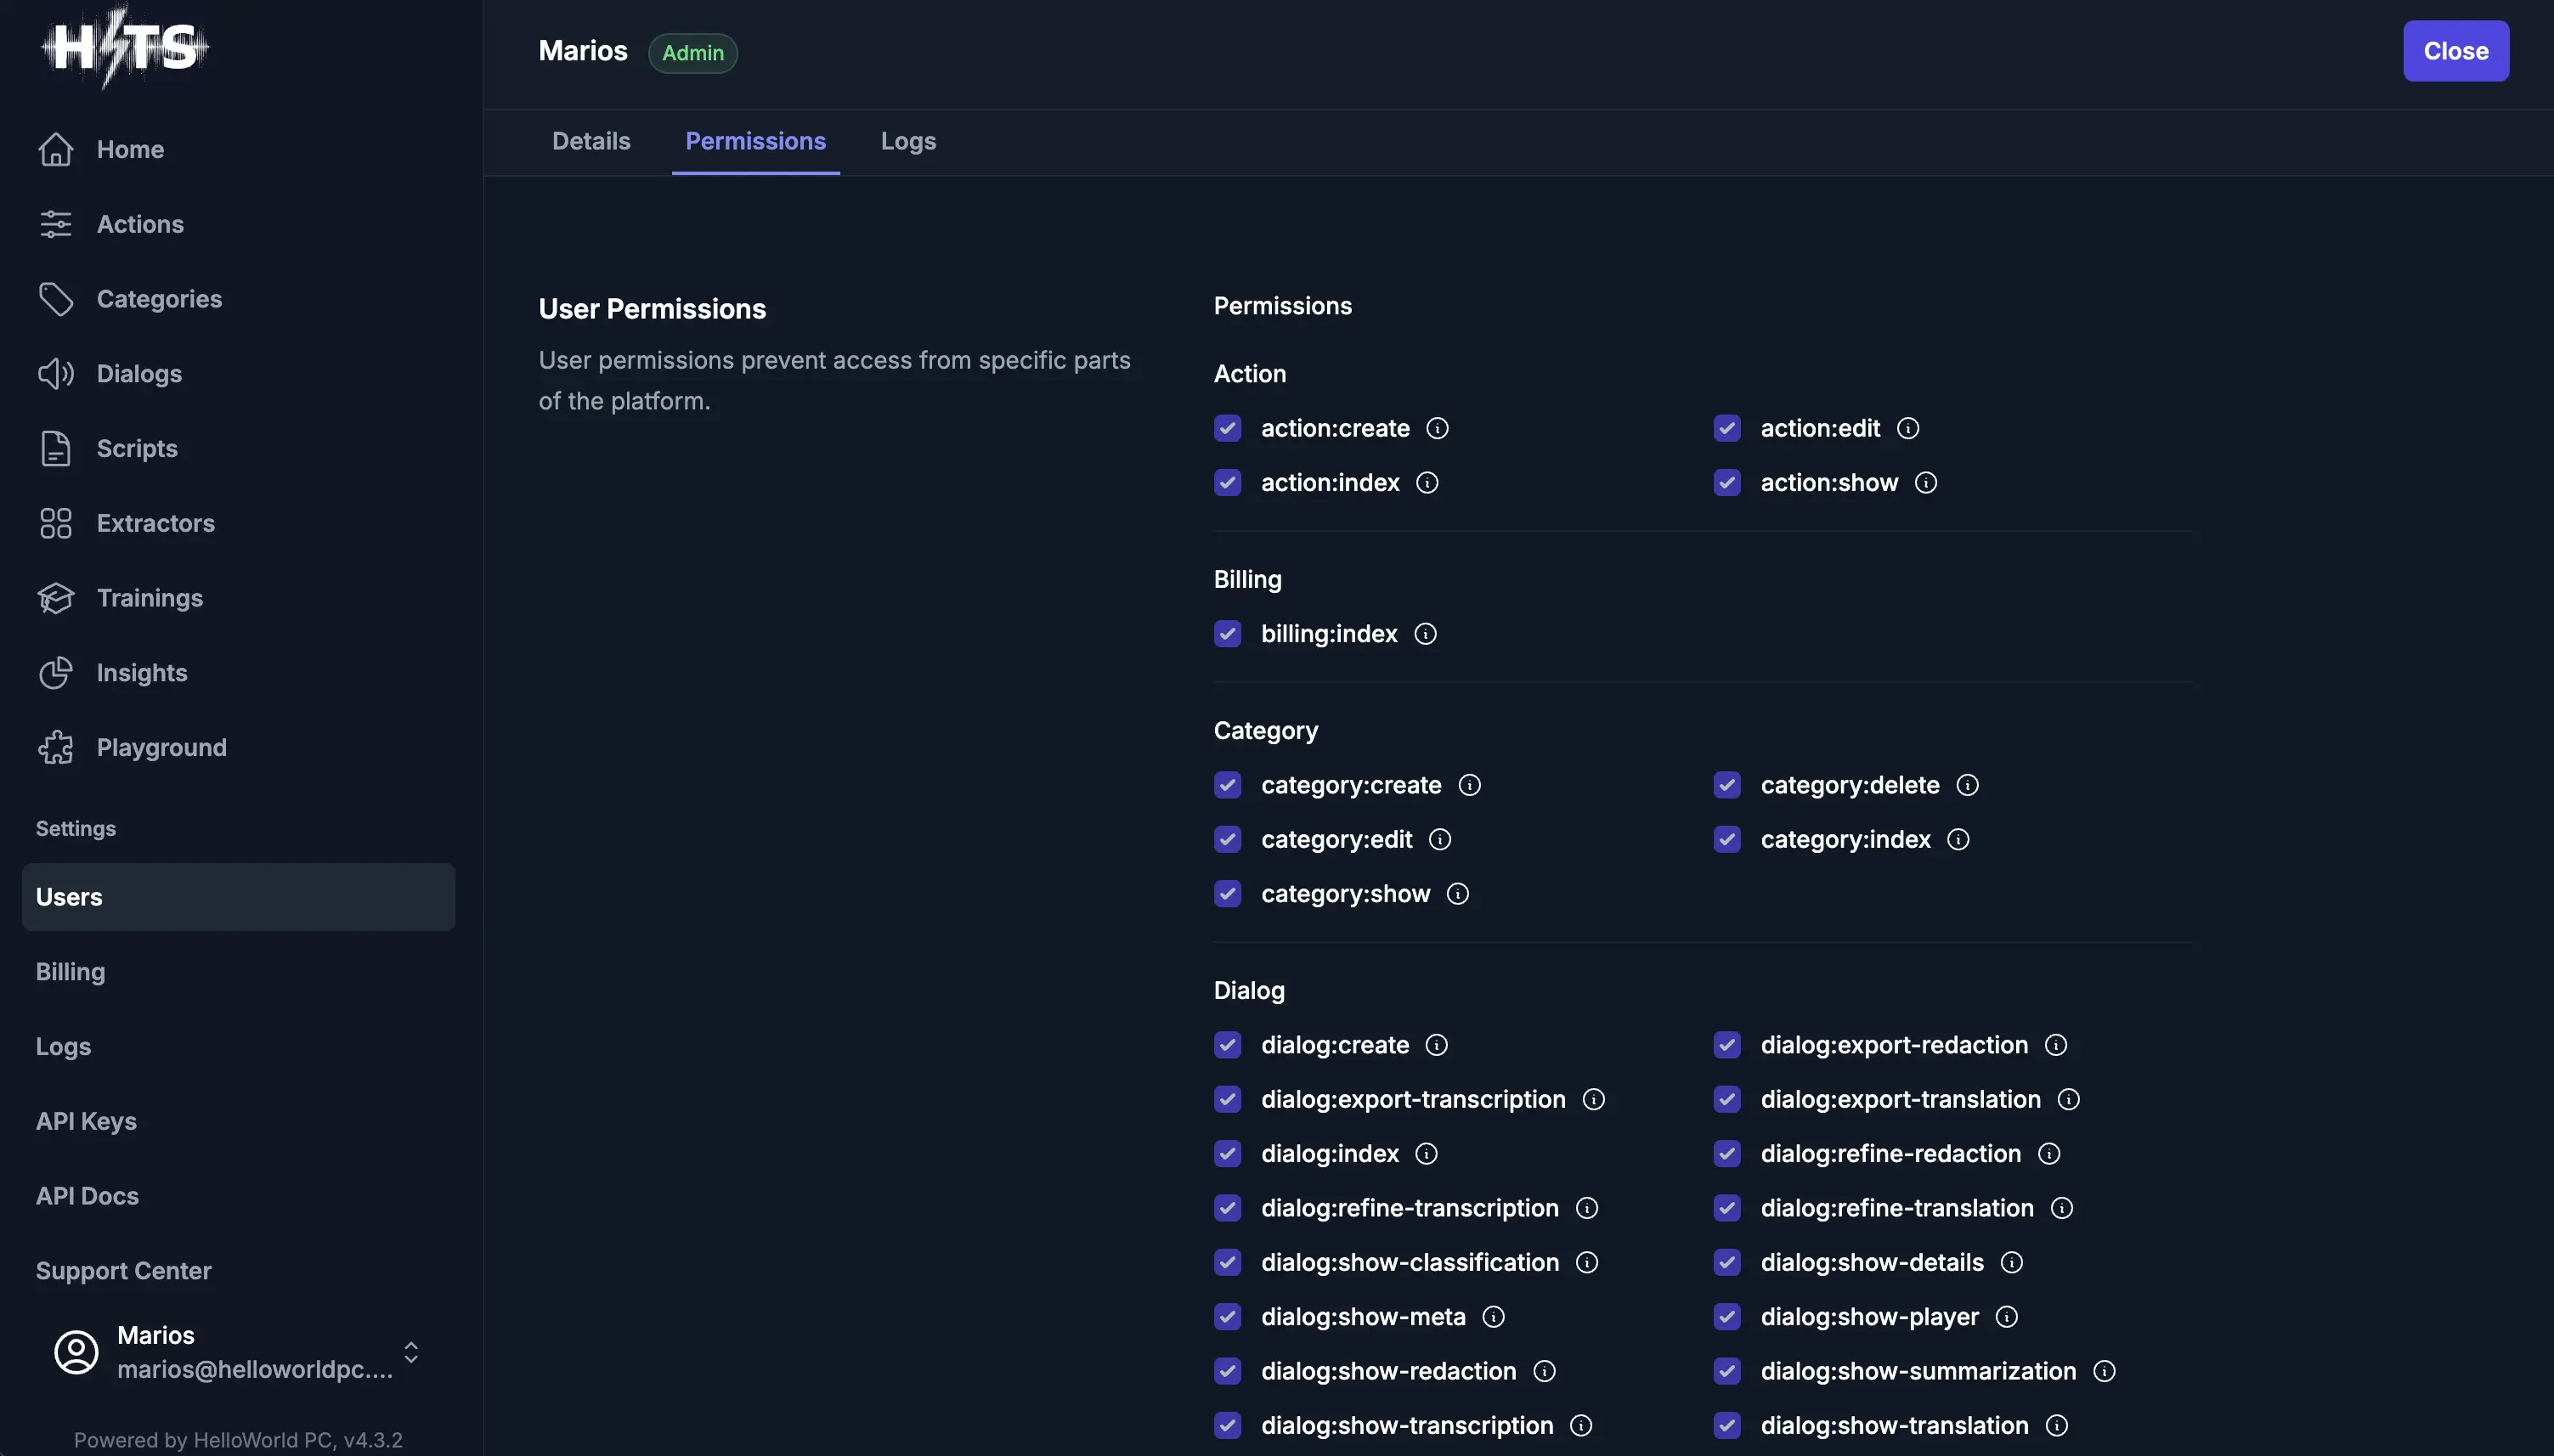
Task: Click the Admin role badge
Action: pos(693,53)
